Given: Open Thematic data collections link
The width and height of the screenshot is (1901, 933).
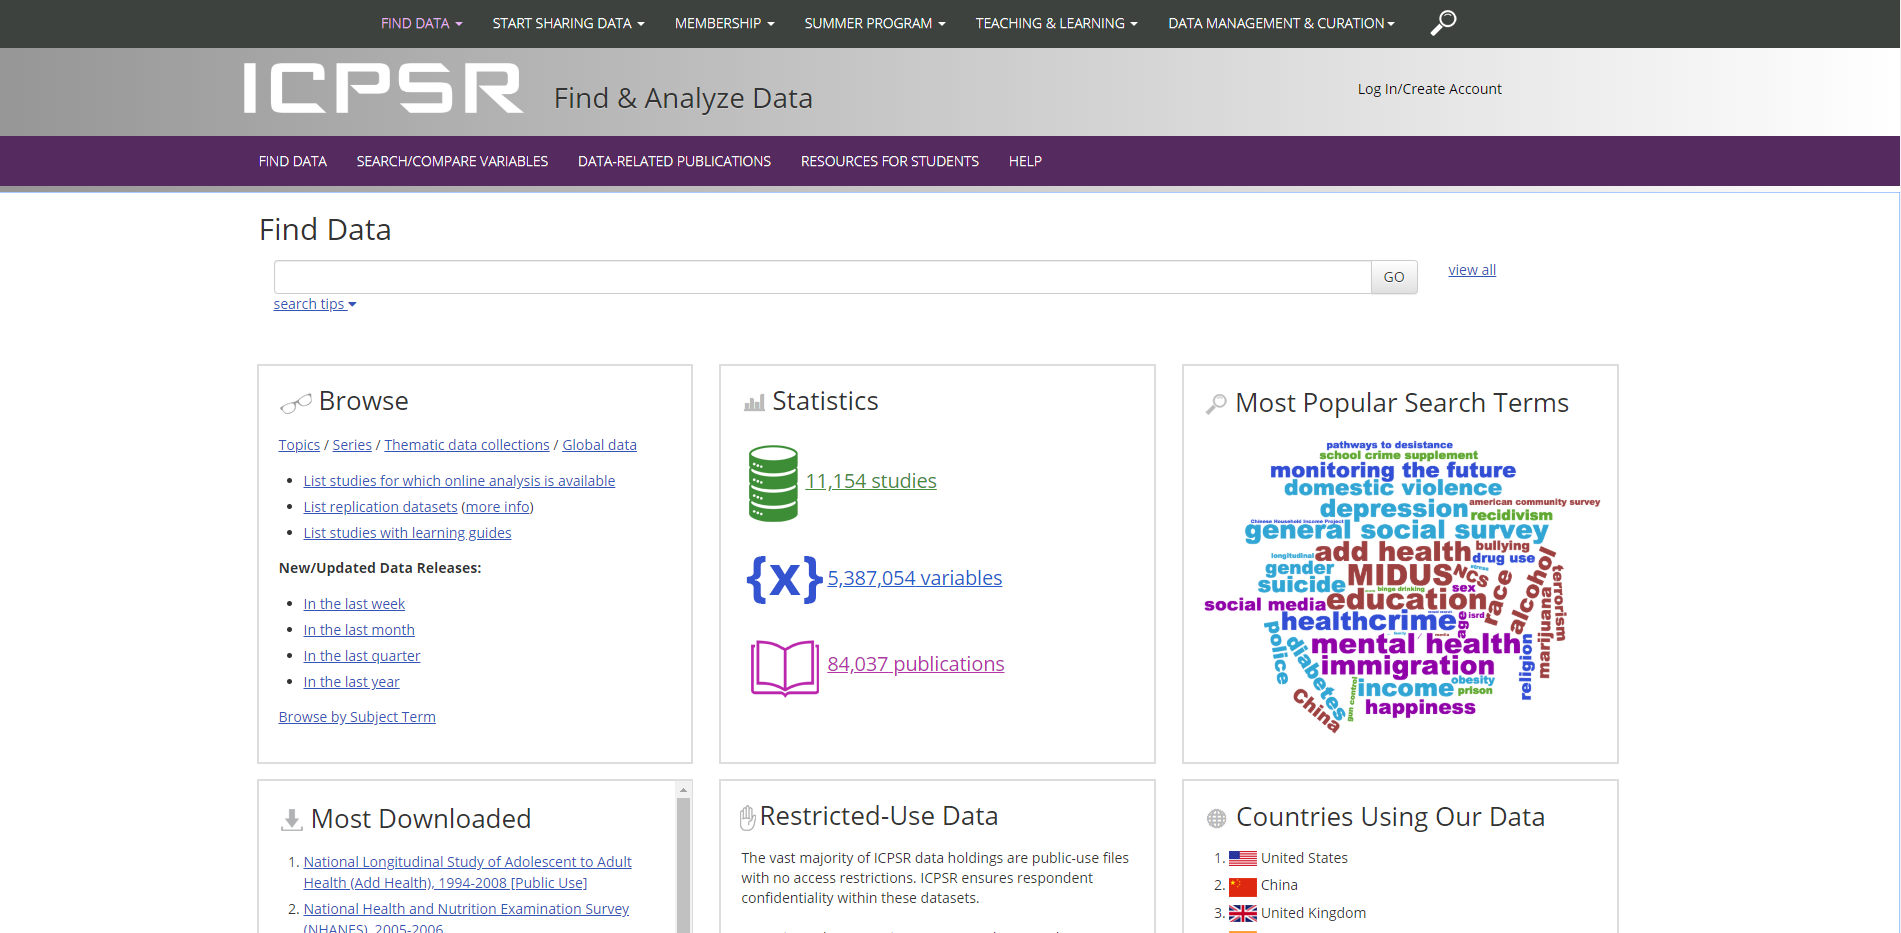Looking at the screenshot, I should click(467, 445).
